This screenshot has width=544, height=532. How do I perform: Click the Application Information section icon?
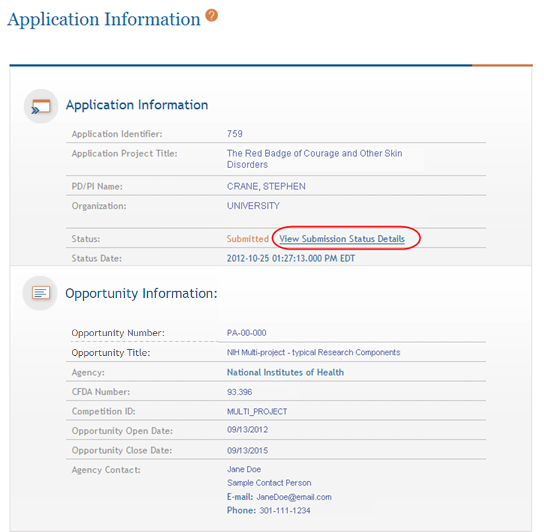(41, 106)
